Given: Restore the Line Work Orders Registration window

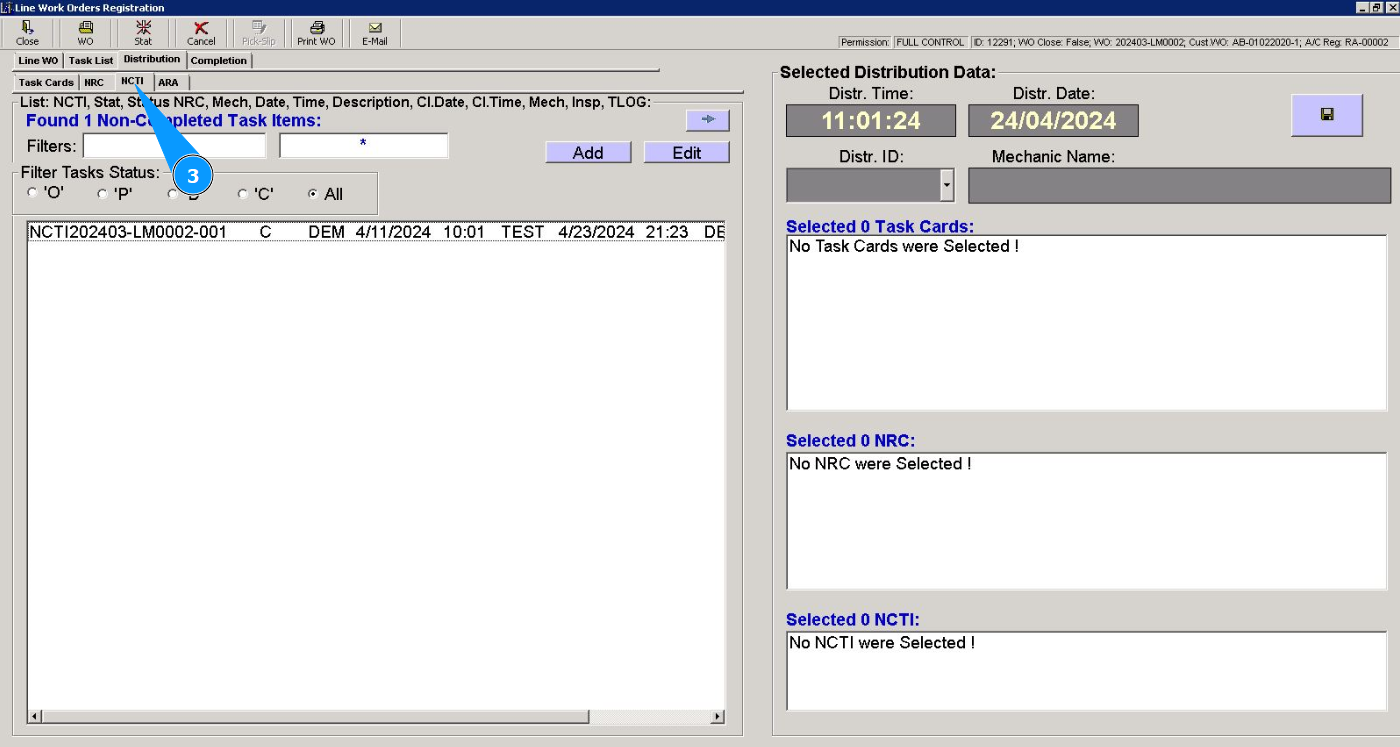Looking at the screenshot, I should pos(1377,7).
